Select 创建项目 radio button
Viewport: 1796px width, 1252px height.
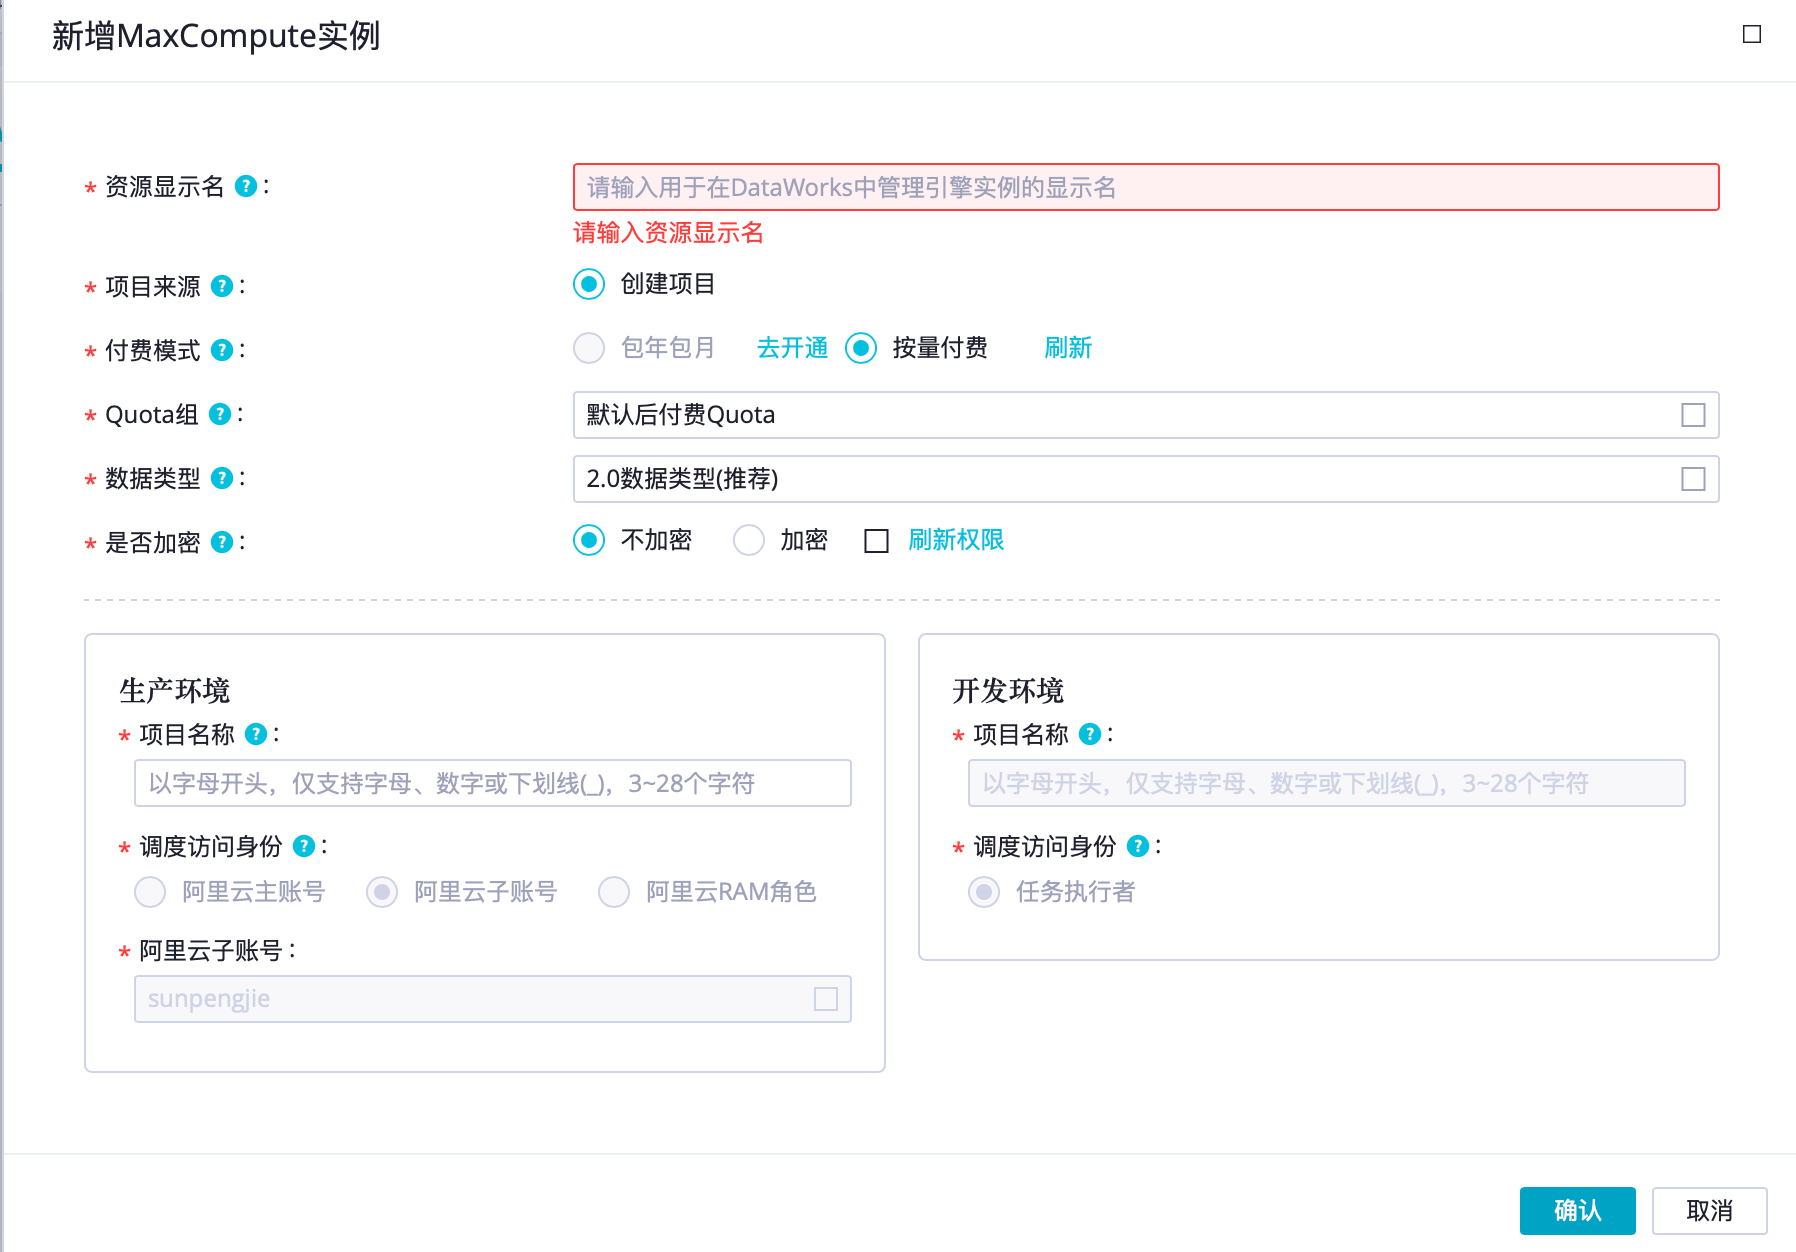click(589, 284)
